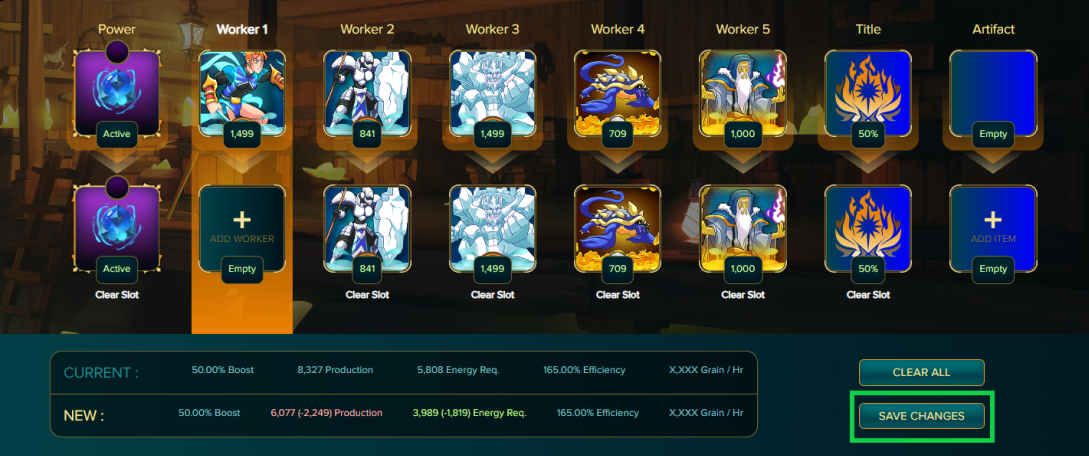Clear Slot under the Title column
This screenshot has width=1089, height=456.
pyautogui.click(x=868, y=295)
